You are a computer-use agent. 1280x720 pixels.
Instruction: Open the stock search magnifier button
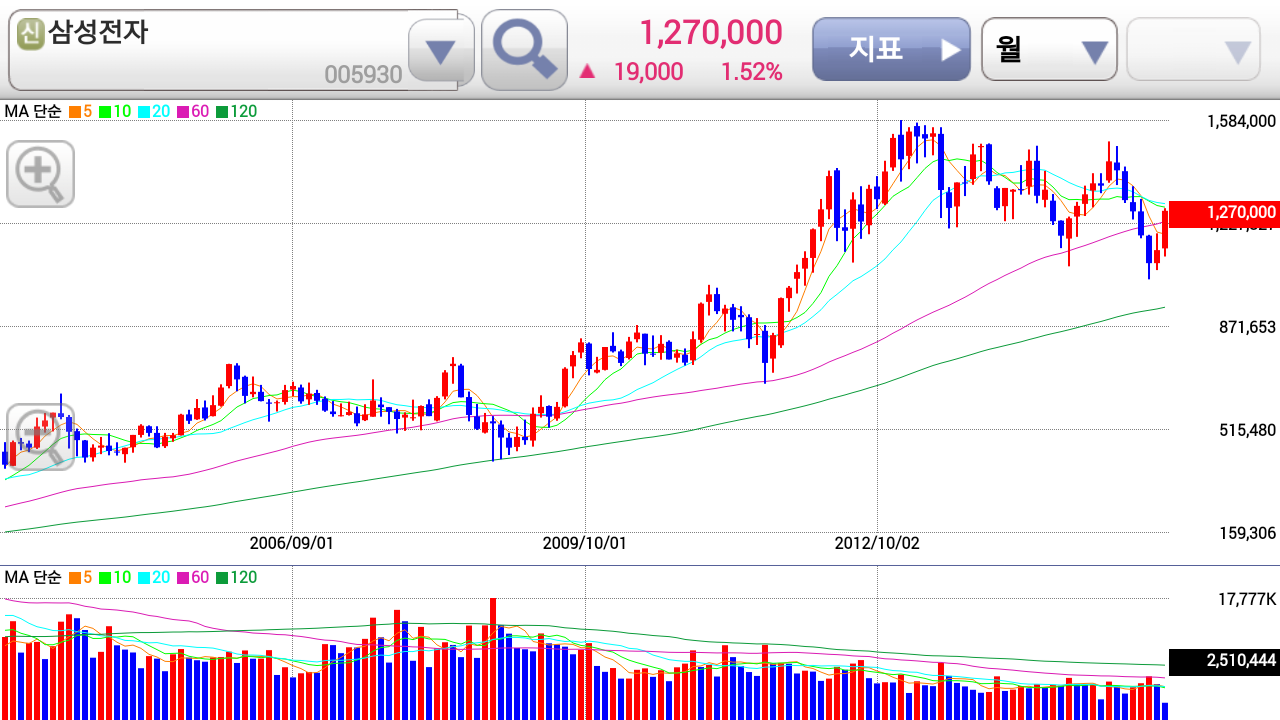click(x=524, y=50)
